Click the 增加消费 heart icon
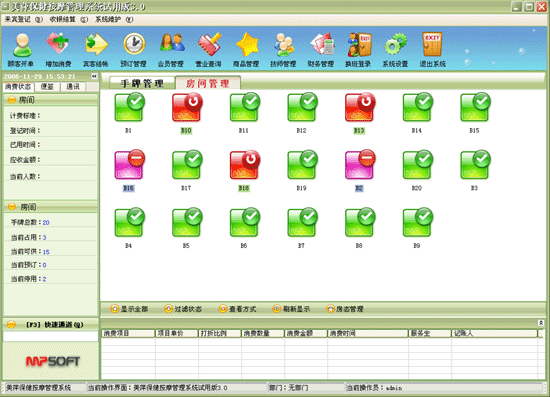Screen dimensions: 550x397 point(58,50)
